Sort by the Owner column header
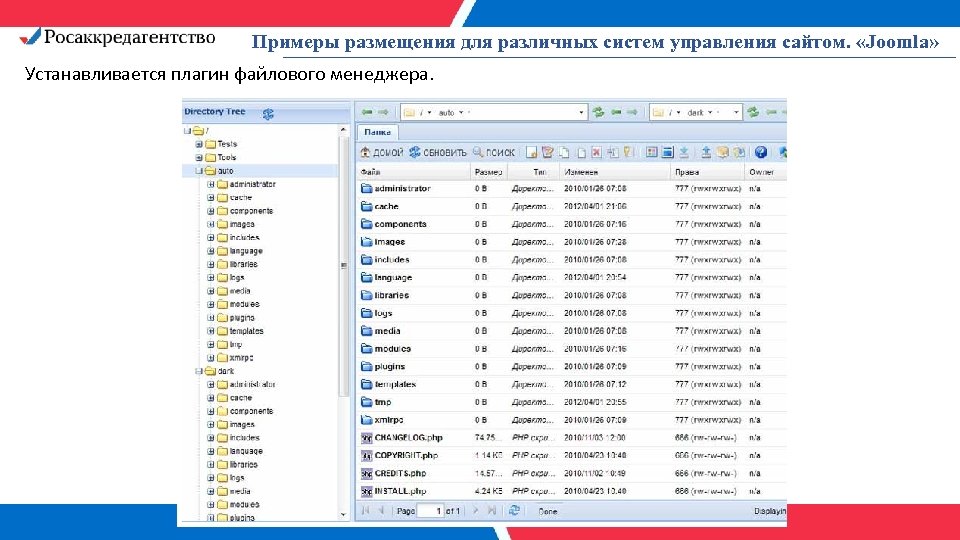Screen dimensions: 960x540 click(x=765, y=172)
